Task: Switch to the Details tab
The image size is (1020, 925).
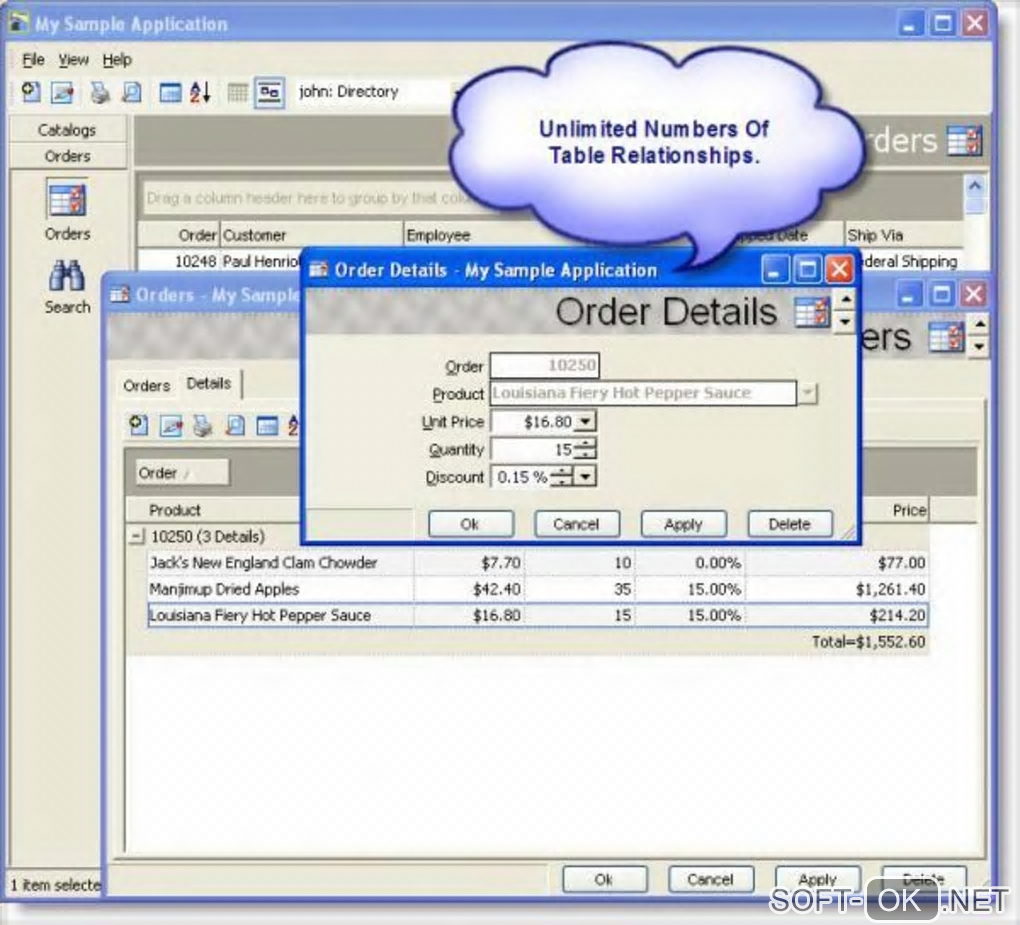Action: [x=209, y=383]
